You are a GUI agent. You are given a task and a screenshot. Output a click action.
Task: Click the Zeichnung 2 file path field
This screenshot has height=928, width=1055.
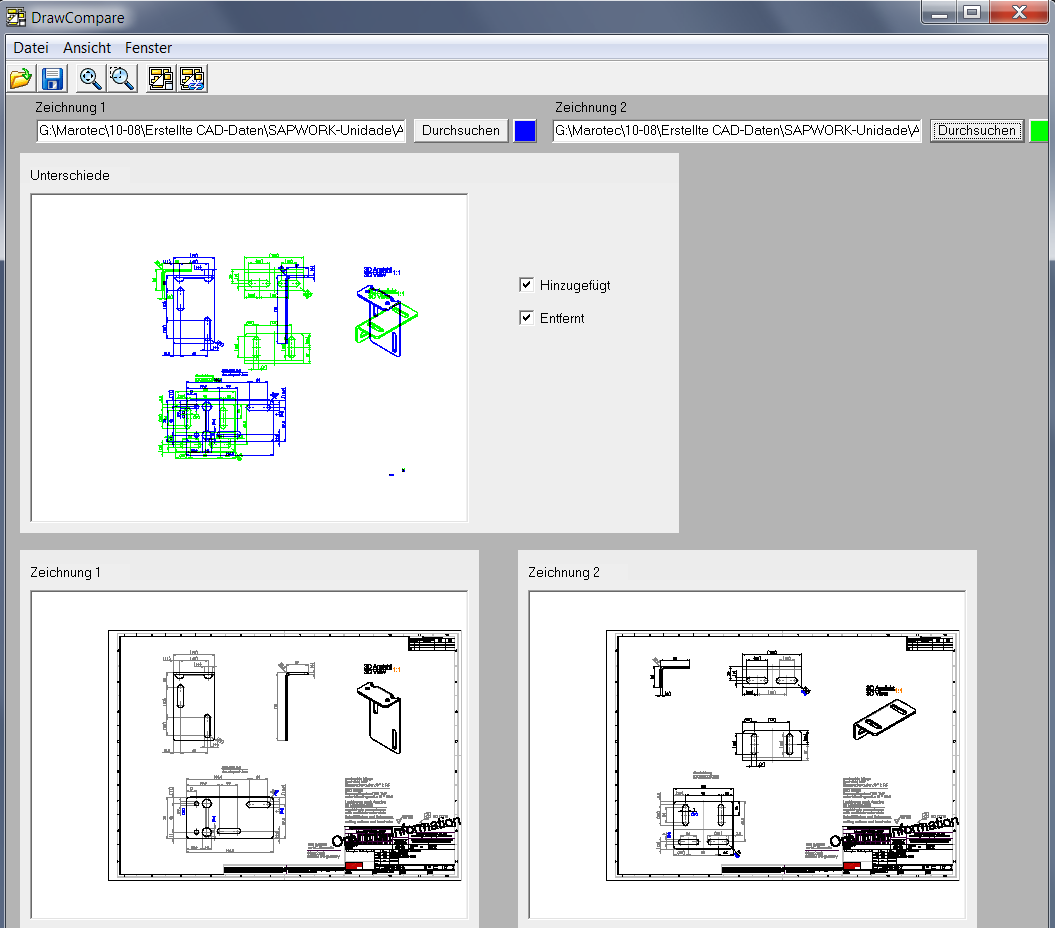(737, 130)
